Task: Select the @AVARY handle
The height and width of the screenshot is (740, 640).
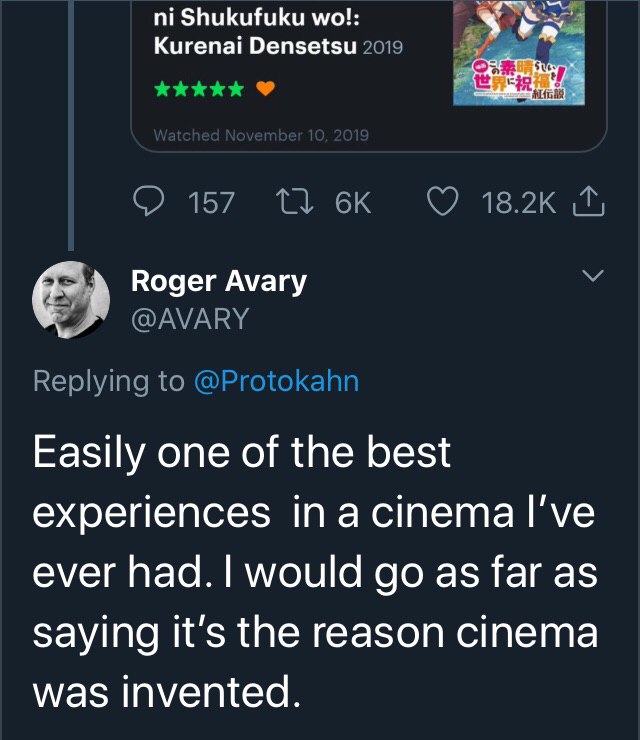Action: coord(189,318)
